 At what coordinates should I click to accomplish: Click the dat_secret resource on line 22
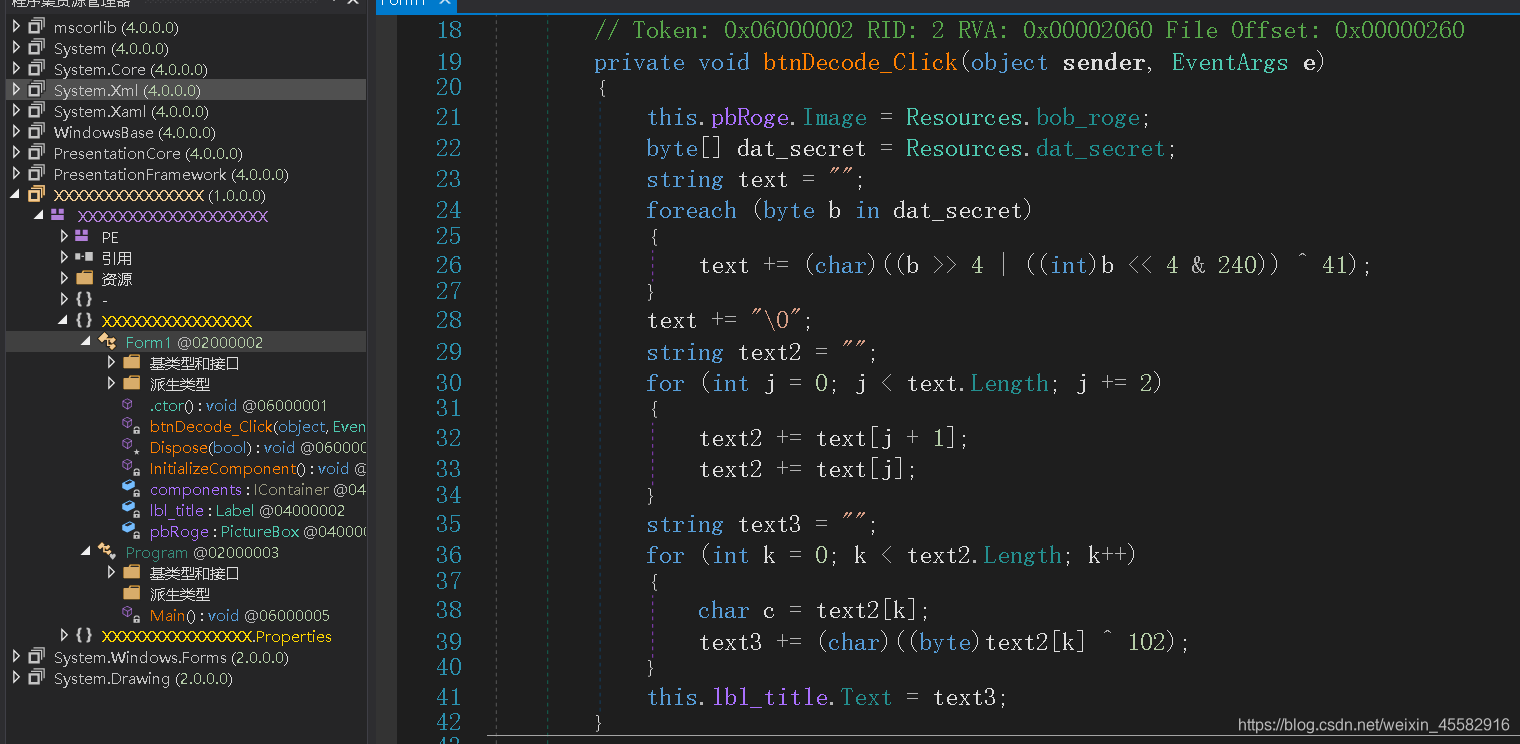(x=1101, y=148)
